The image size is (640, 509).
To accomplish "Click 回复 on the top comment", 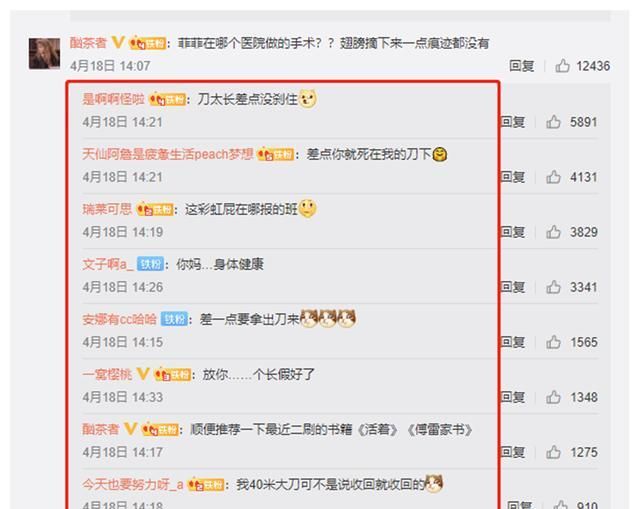I will 521,66.
